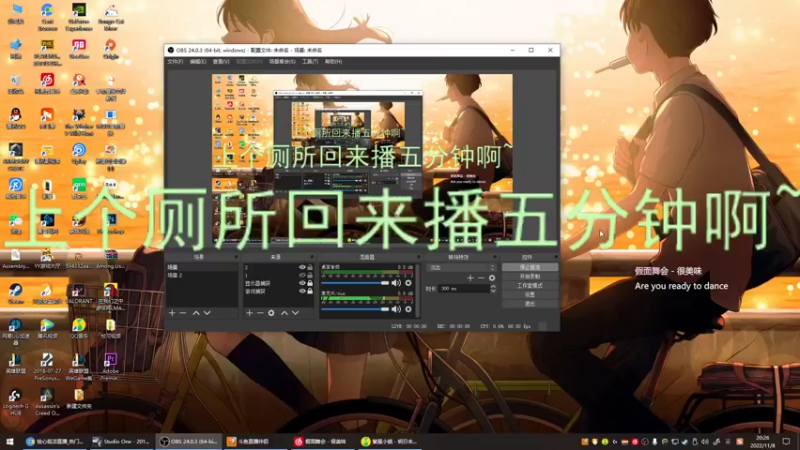Move selected source down in the list
Screen dimensions: 800x450
pyautogui.click(x=295, y=313)
